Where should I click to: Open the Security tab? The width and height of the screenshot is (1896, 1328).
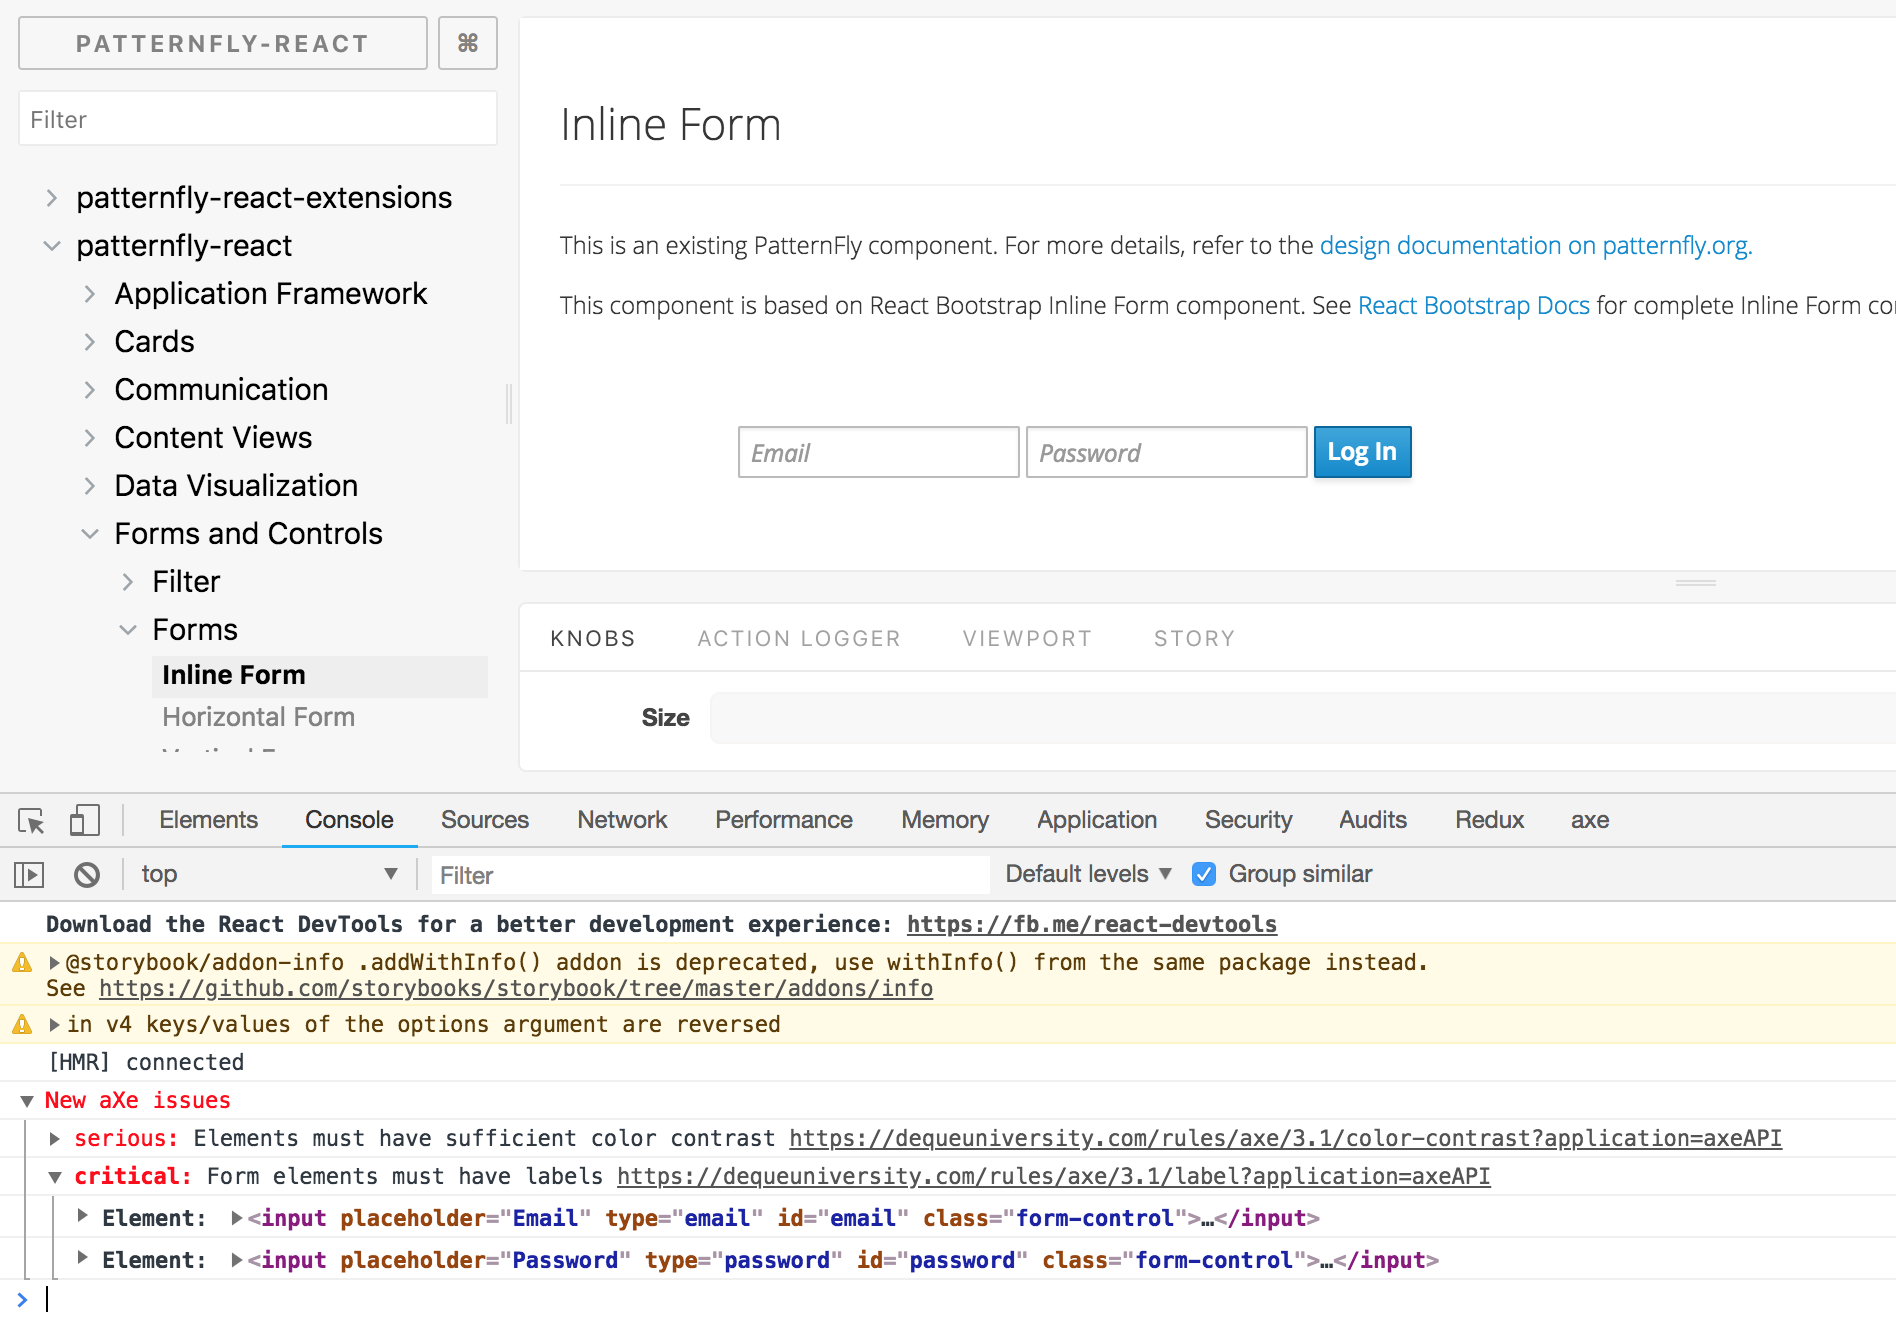1248,820
